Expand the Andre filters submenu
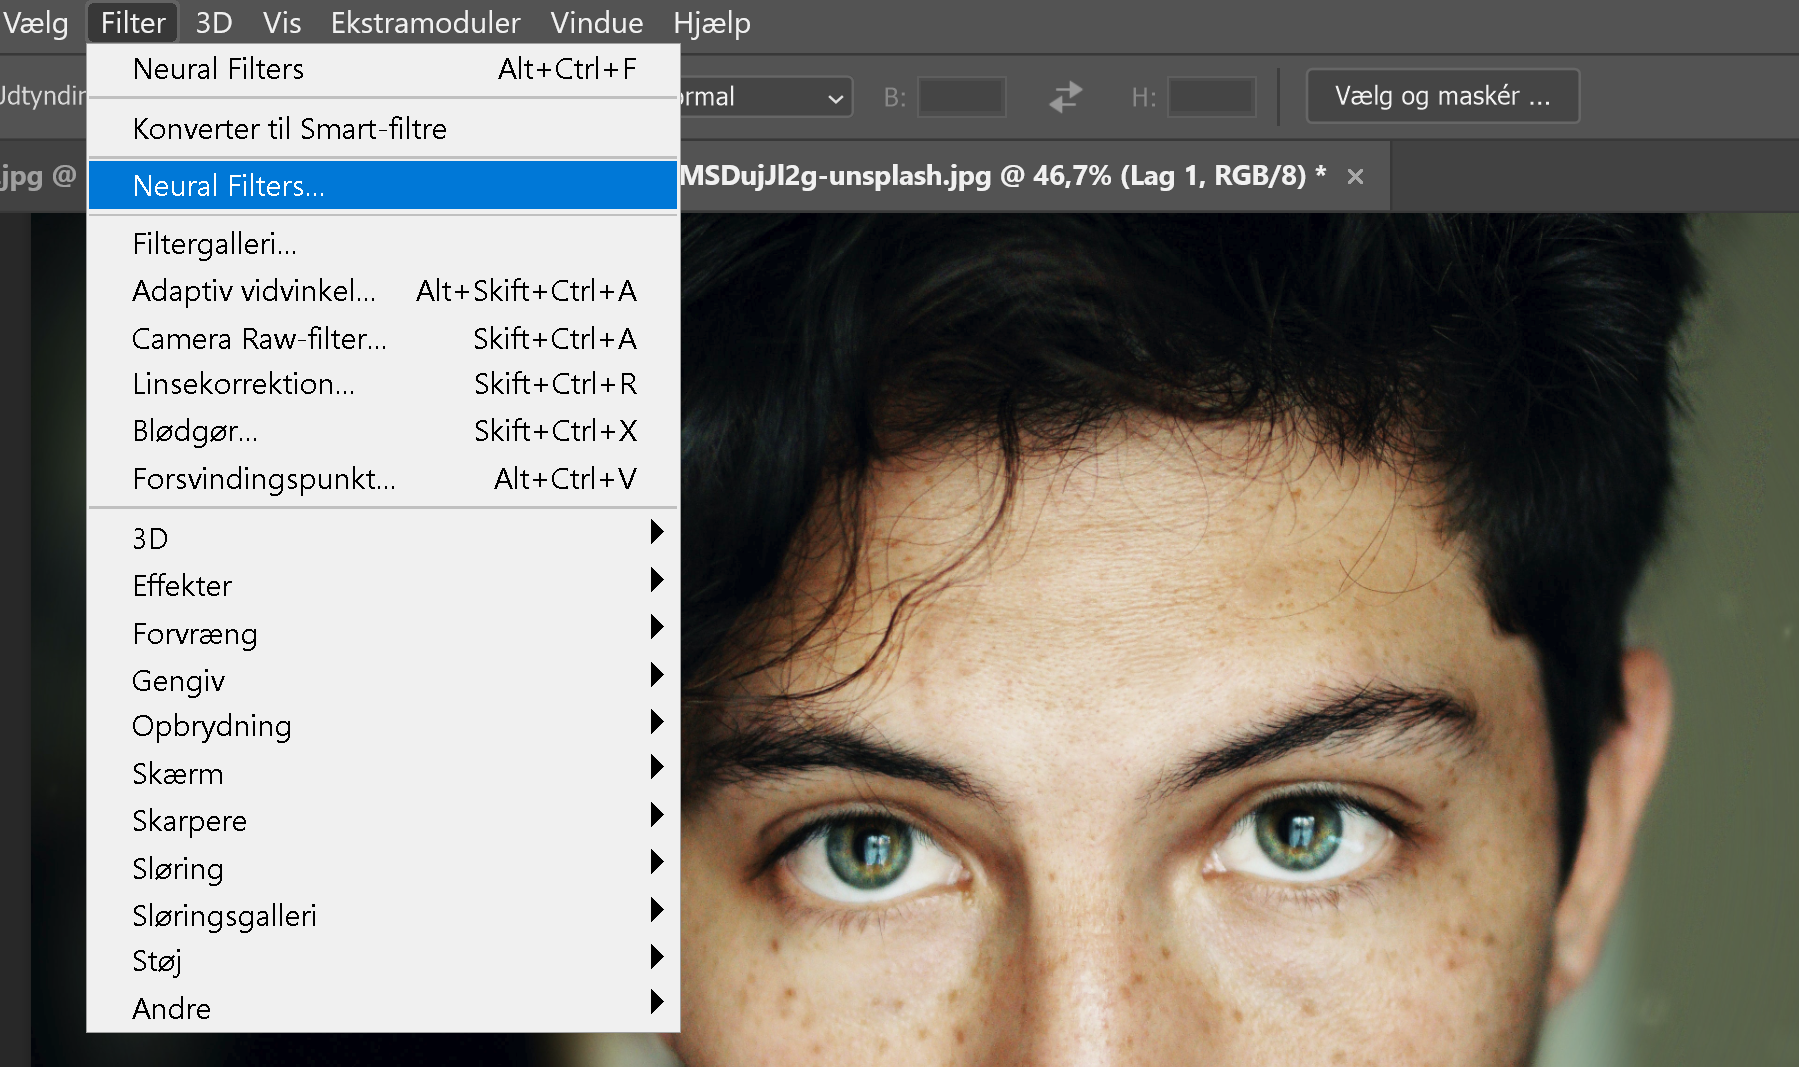Viewport: 1799px width, 1067px height. [x=171, y=1008]
